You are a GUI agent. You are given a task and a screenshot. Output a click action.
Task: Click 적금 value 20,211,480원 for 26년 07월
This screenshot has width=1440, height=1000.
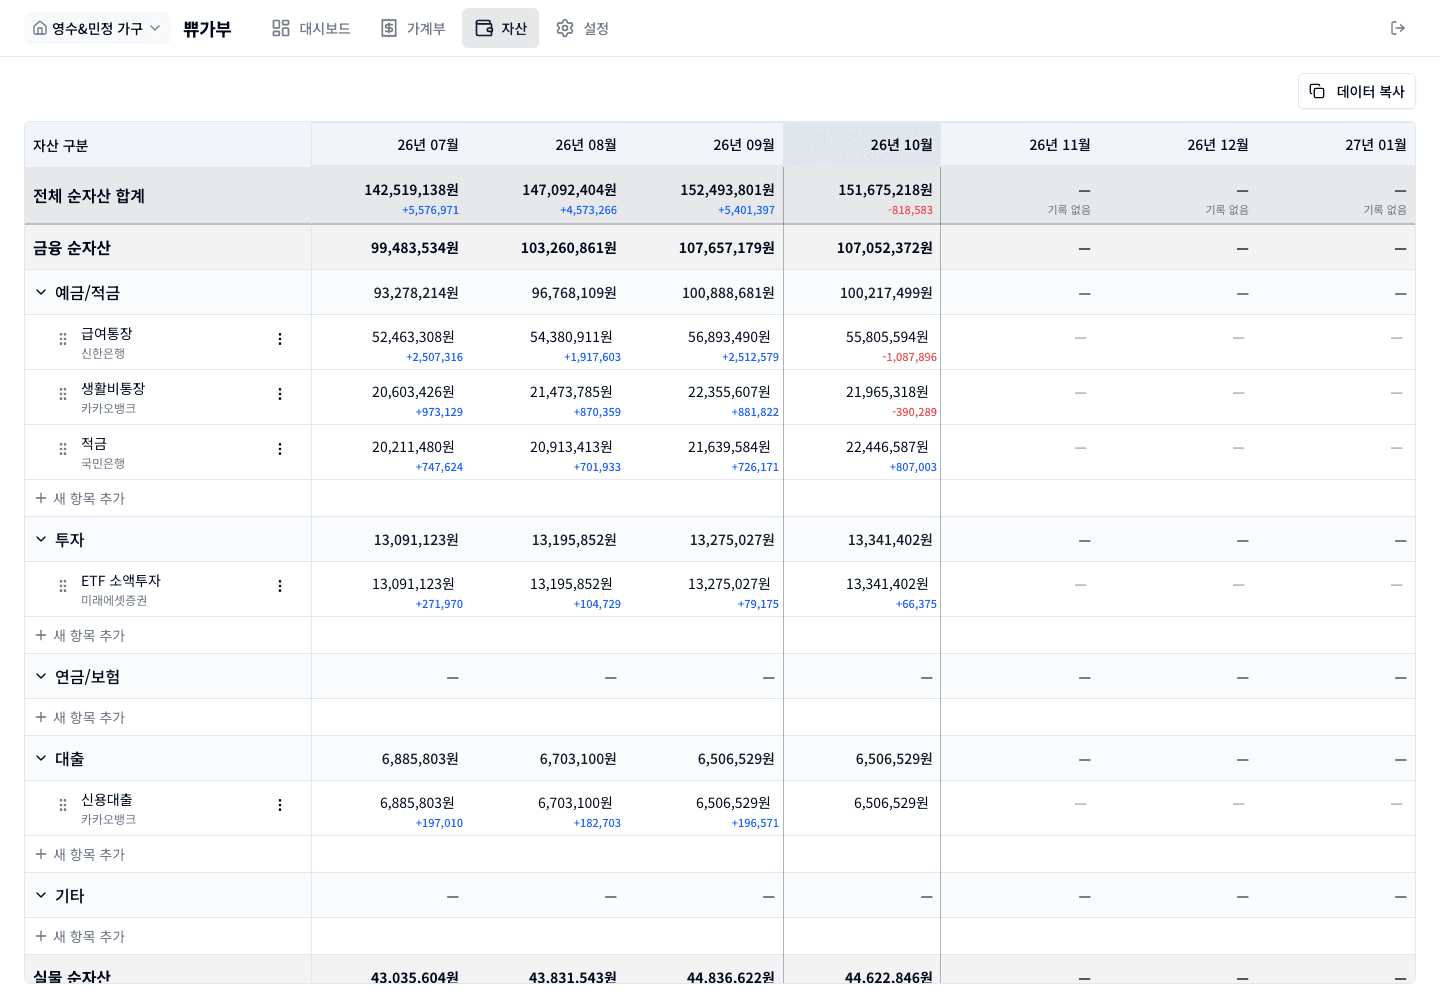pos(413,447)
